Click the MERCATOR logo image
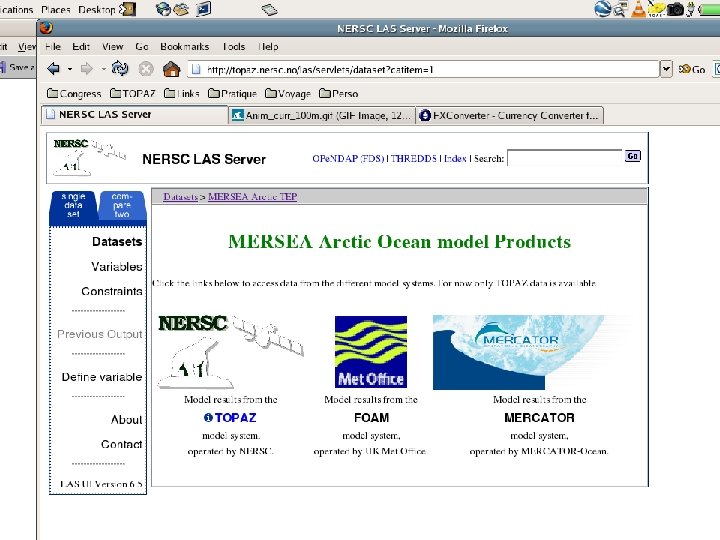The height and width of the screenshot is (540, 720). tap(533, 352)
